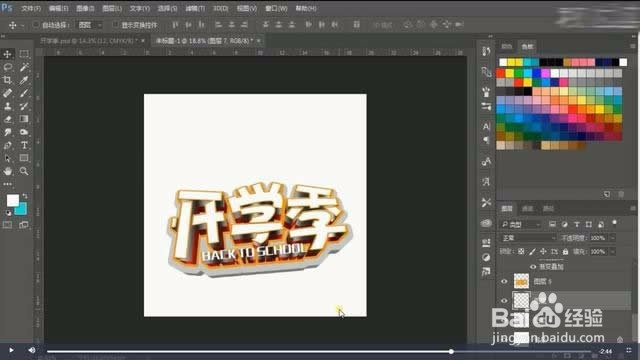Open the Character panel icon (A)
Image resolution: width=640 pixels, height=360 pixels.
[486, 127]
